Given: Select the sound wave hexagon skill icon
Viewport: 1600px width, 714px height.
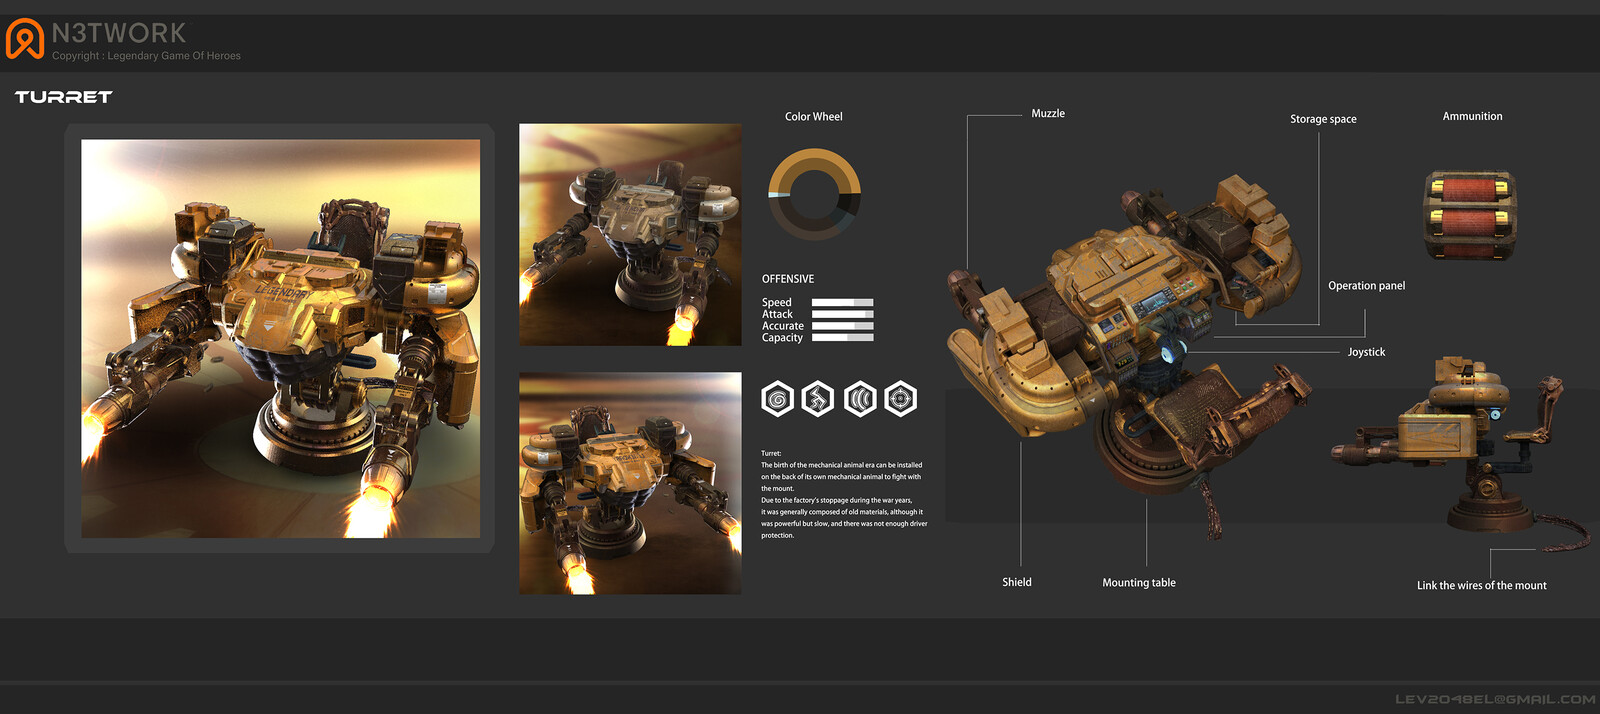Looking at the screenshot, I should 860,399.
